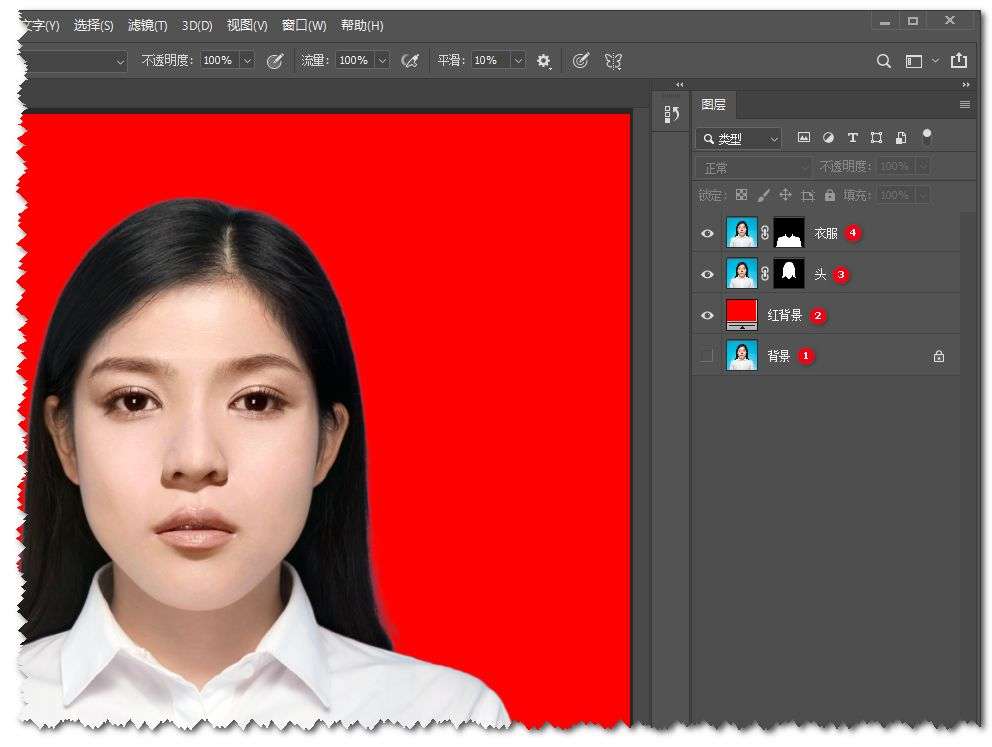Click the symmetry butterfly icon
The image size is (992, 747).
point(613,61)
